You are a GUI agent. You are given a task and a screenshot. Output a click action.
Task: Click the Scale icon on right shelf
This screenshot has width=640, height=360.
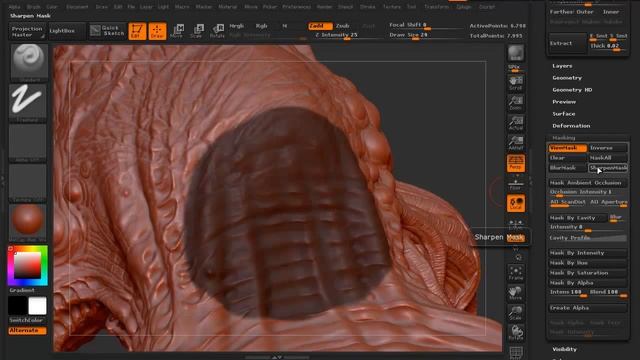tap(516, 313)
